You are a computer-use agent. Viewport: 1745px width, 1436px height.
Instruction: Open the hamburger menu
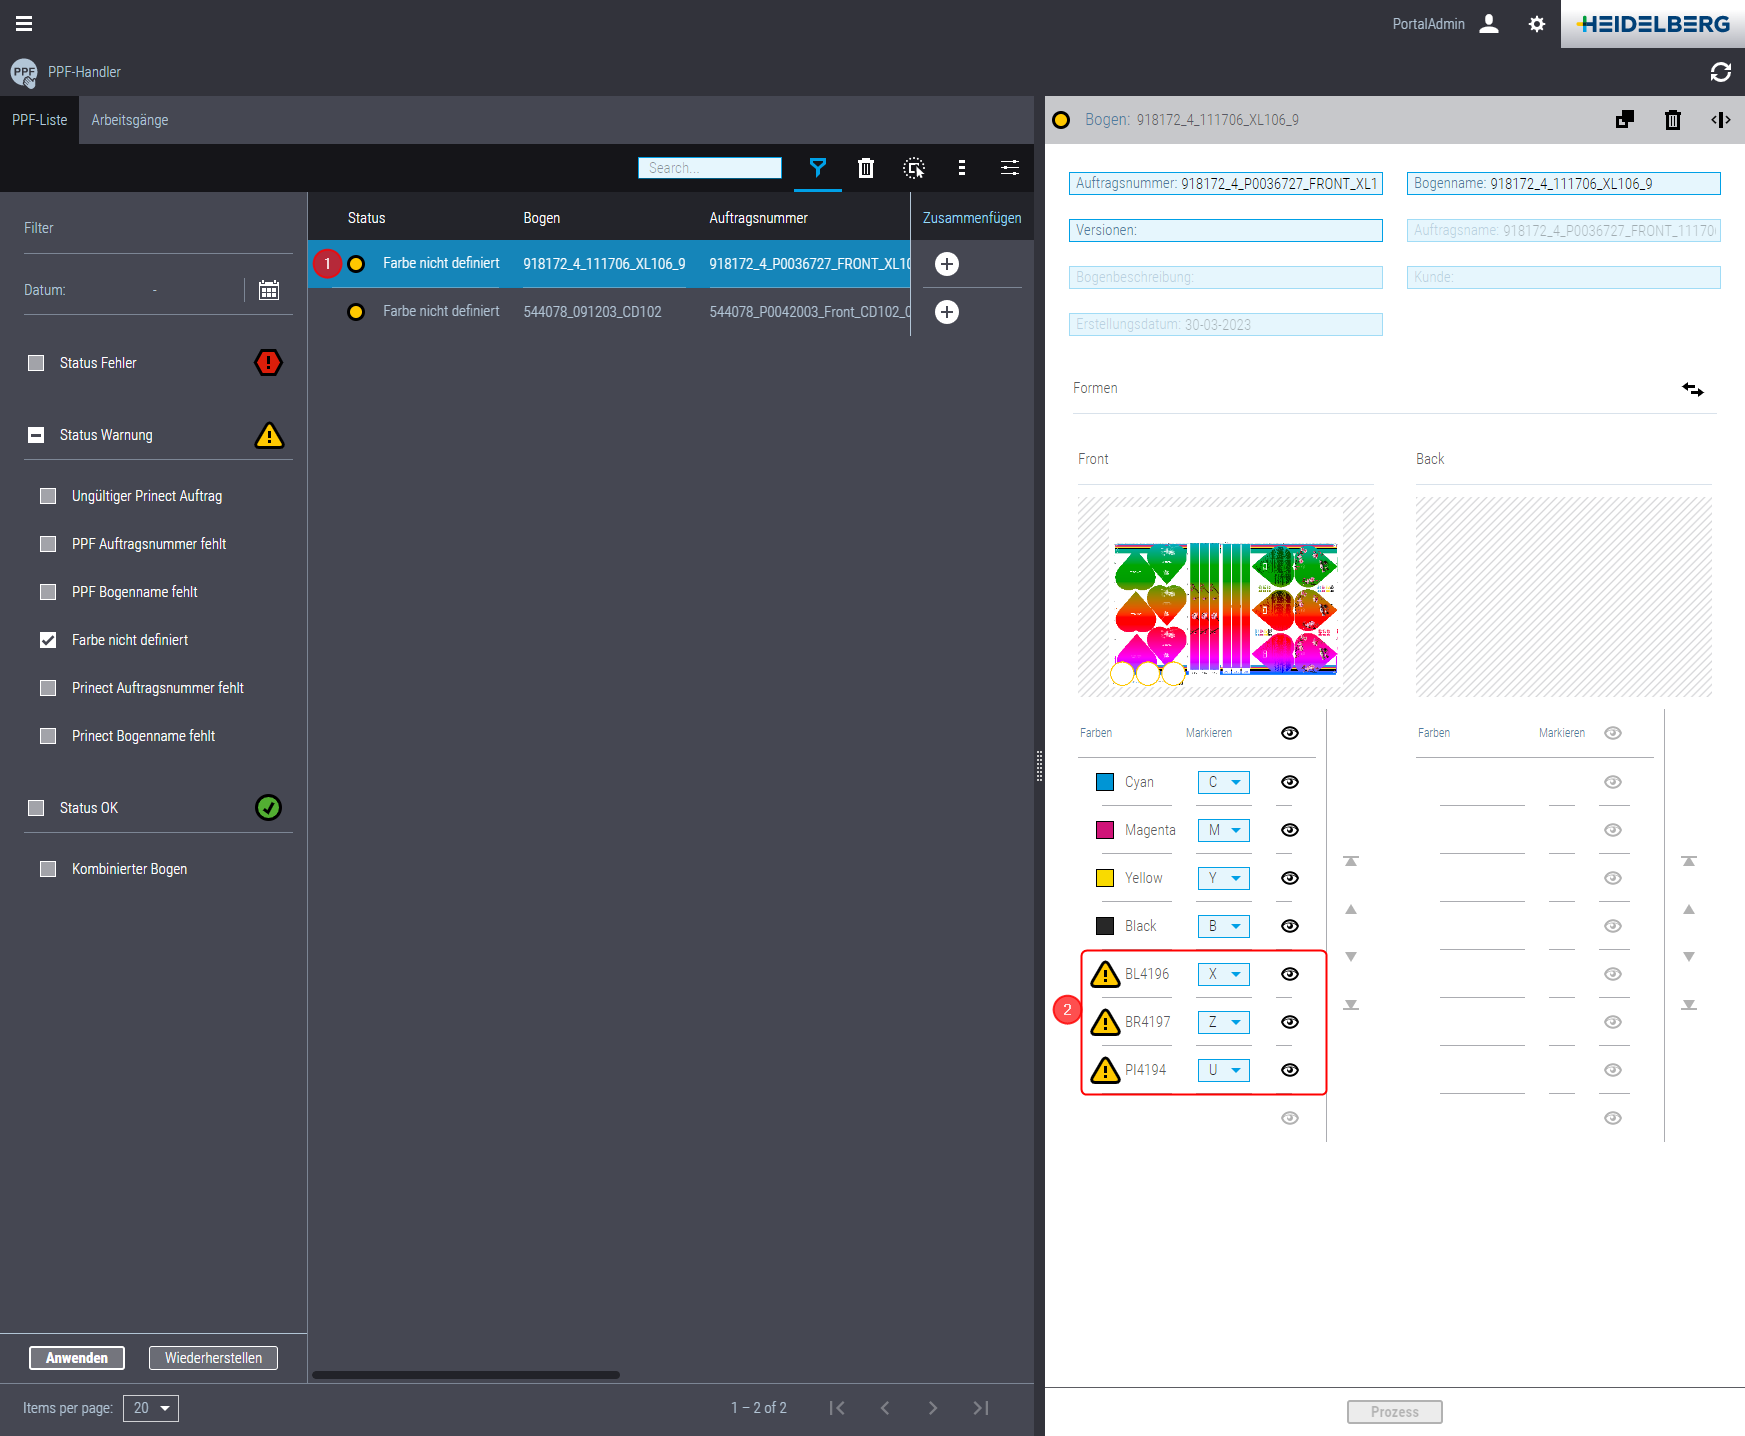point(24,23)
